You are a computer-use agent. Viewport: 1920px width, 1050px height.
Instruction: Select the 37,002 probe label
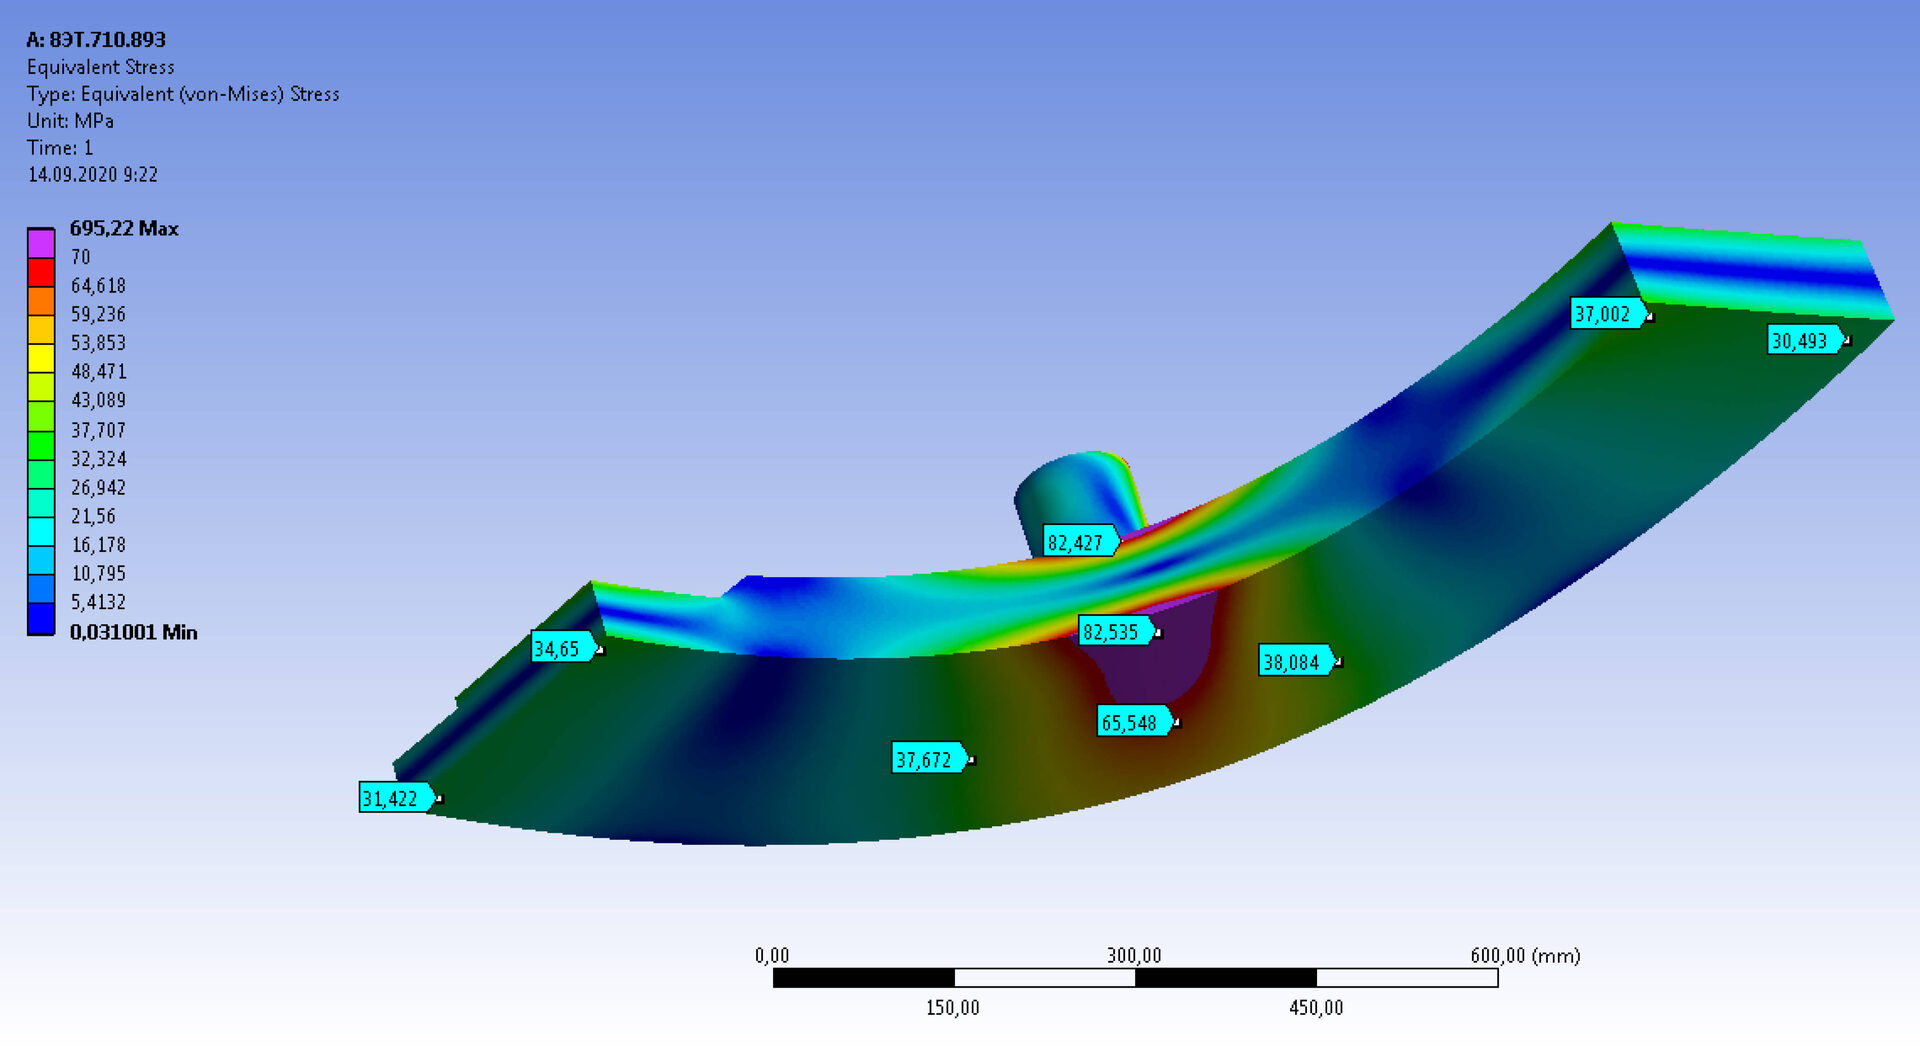pos(1610,314)
